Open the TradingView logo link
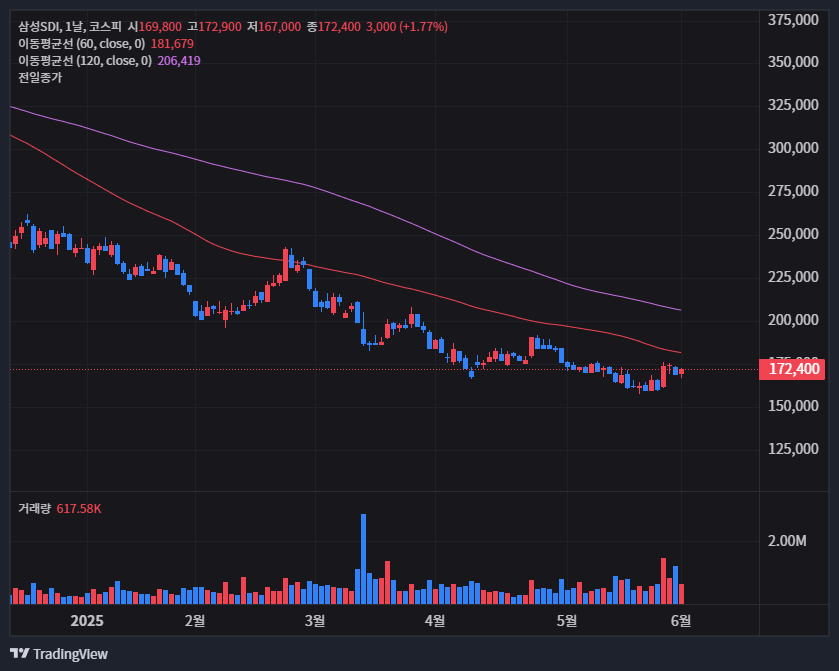The image size is (839, 671). [x=59, y=654]
